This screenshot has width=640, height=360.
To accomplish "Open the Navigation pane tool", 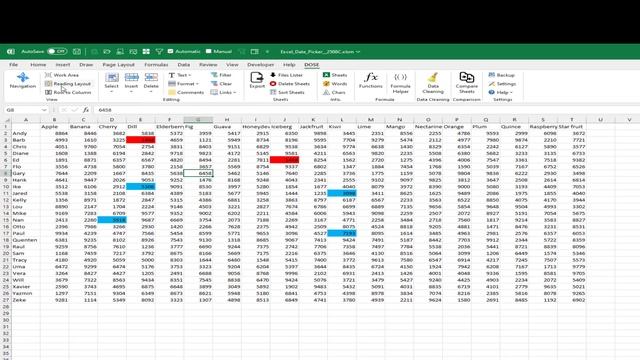I will [22, 80].
